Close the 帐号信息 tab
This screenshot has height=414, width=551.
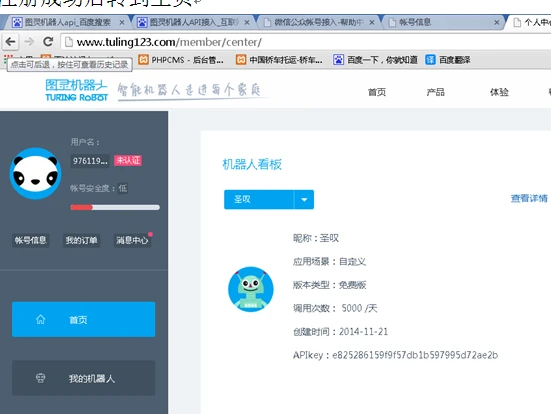[x=497, y=22]
